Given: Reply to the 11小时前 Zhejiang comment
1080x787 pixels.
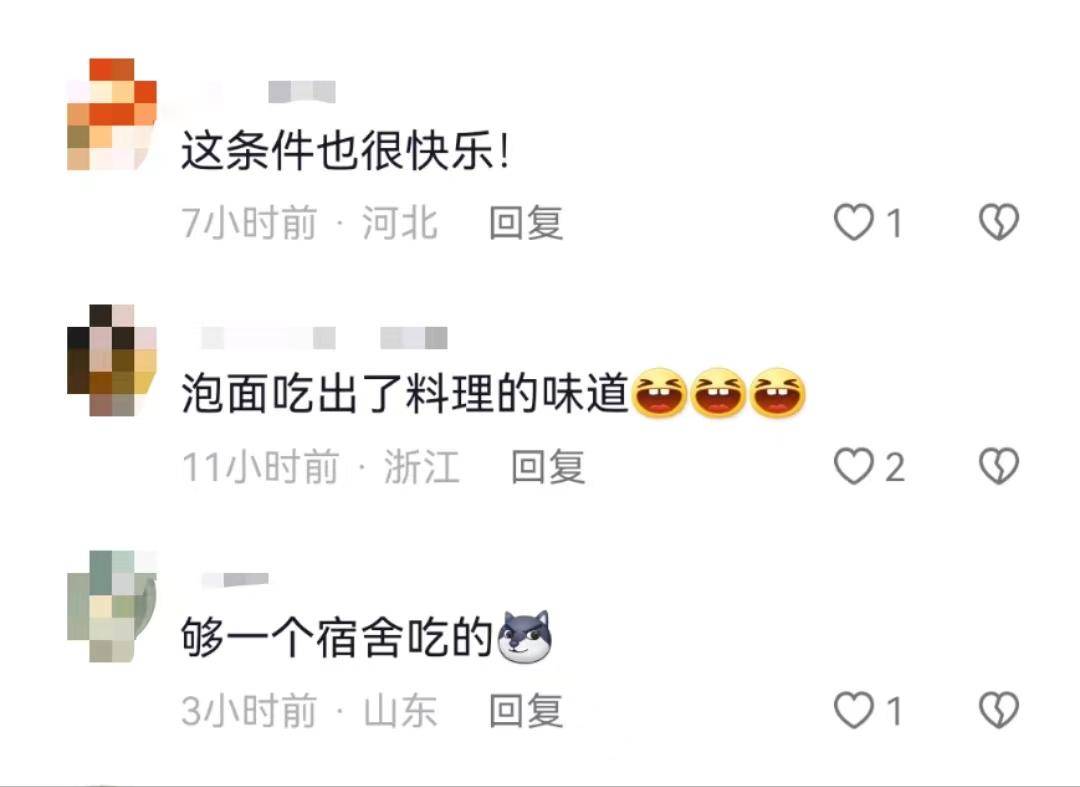Looking at the screenshot, I should point(548,467).
